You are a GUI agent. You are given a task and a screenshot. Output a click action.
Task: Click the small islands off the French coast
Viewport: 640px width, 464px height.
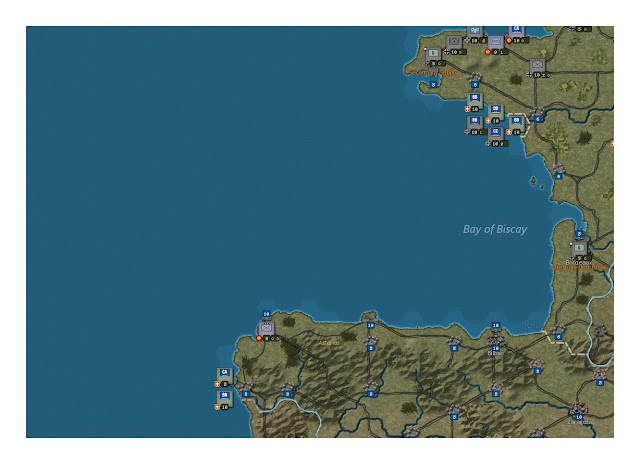(x=536, y=182)
